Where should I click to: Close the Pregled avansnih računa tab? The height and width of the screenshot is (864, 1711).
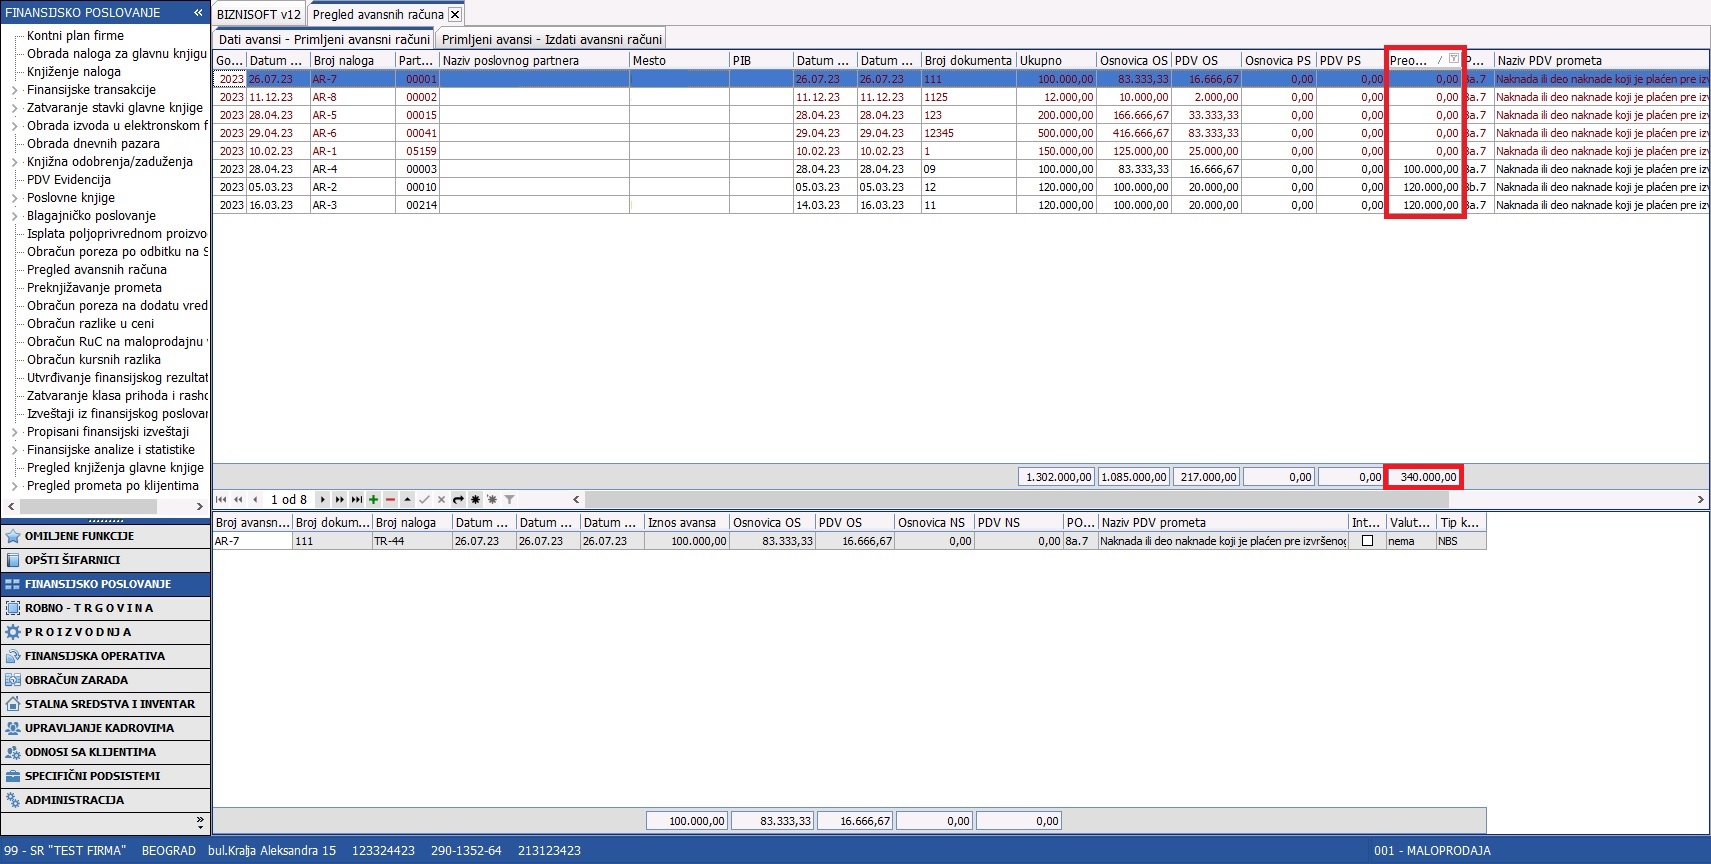[x=455, y=14]
